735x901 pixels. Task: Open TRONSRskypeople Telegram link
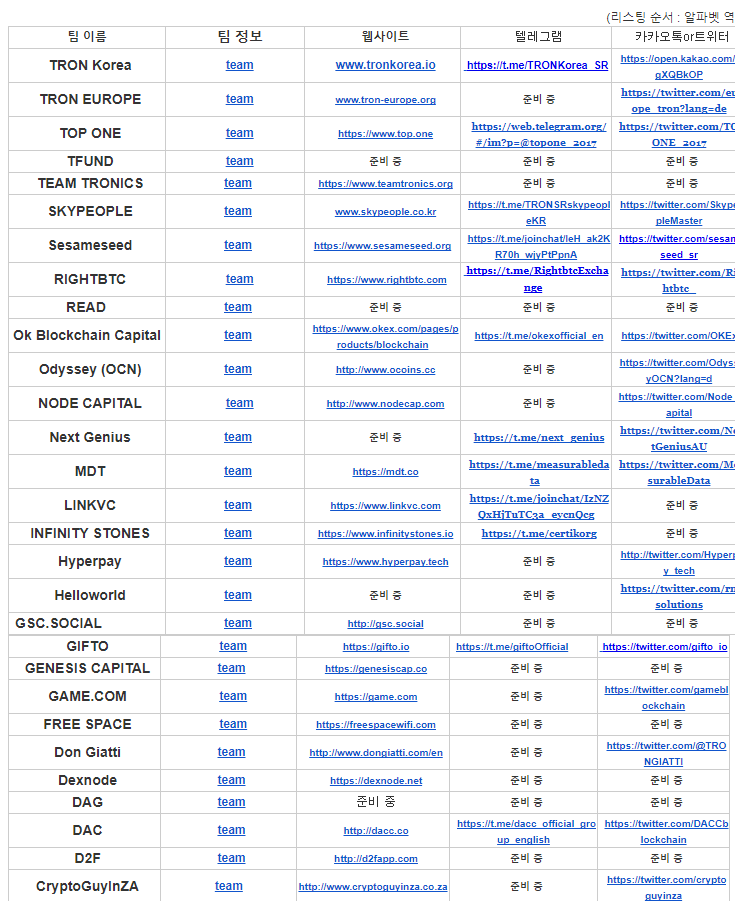click(538, 213)
